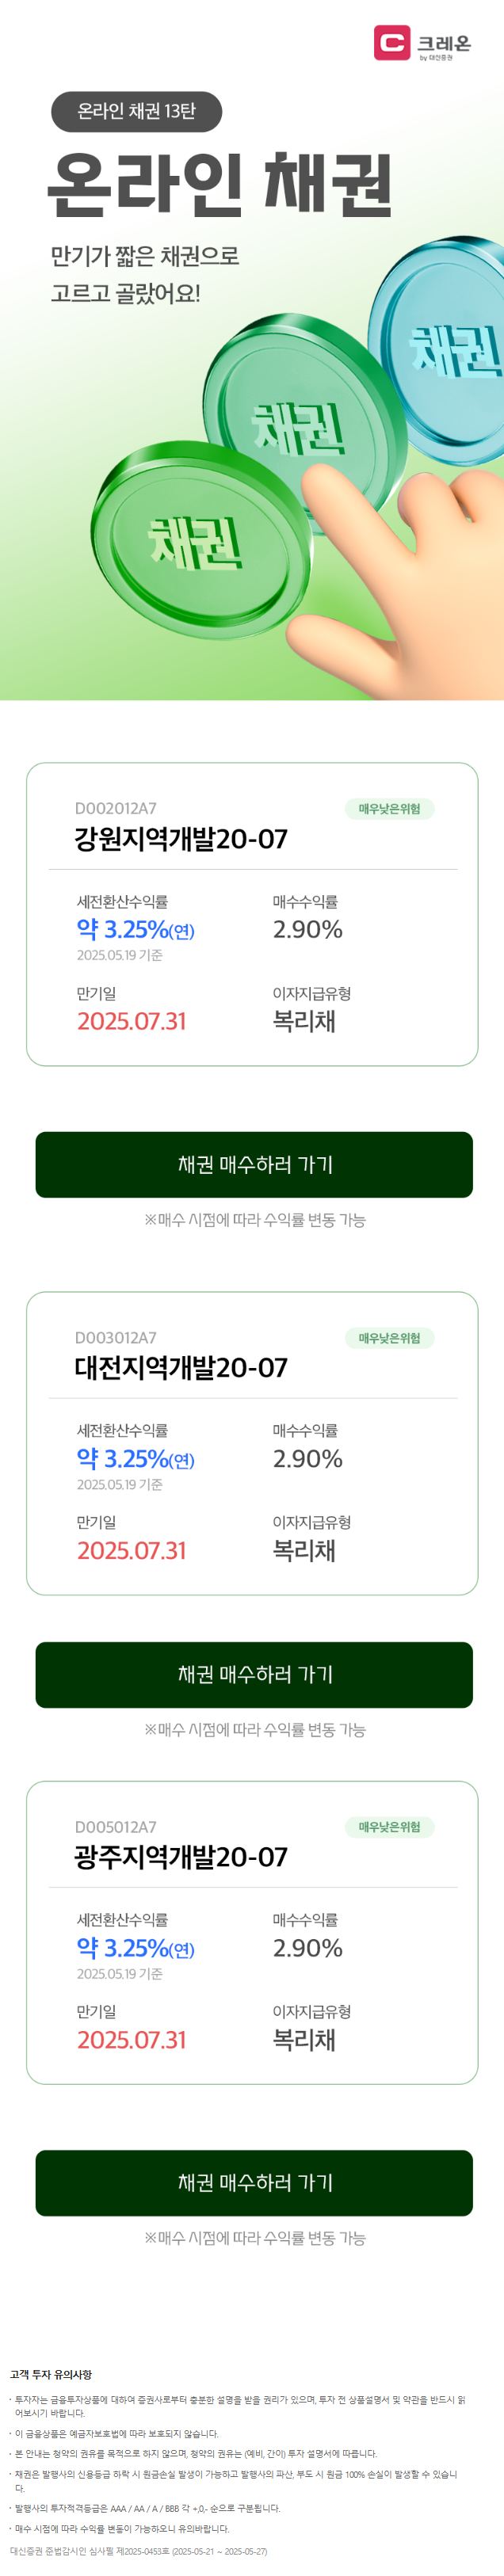Click 채권 매수하러 가기 under 대전지역개발 card
Image resolution: width=504 pixels, height=2576 pixels.
pyautogui.click(x=254, y=1674)
